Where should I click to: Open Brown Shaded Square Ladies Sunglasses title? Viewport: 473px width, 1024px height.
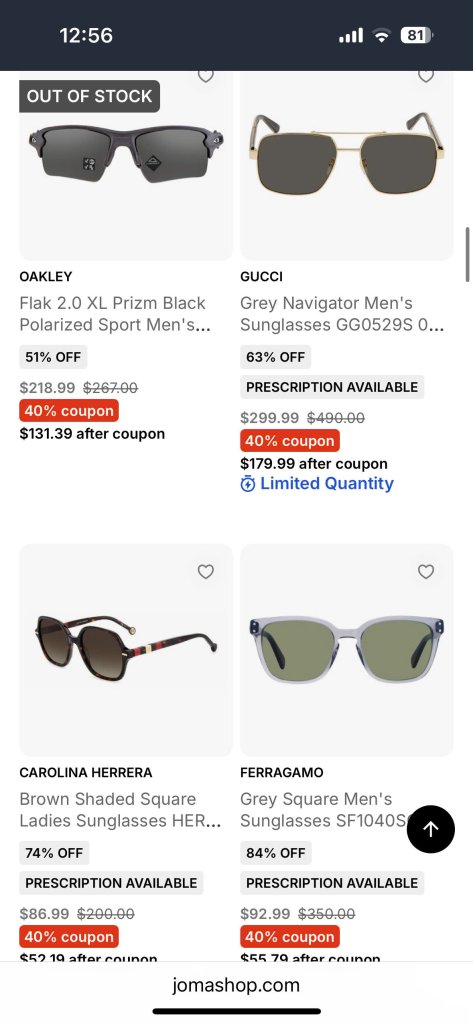click(x=120, y=810)
